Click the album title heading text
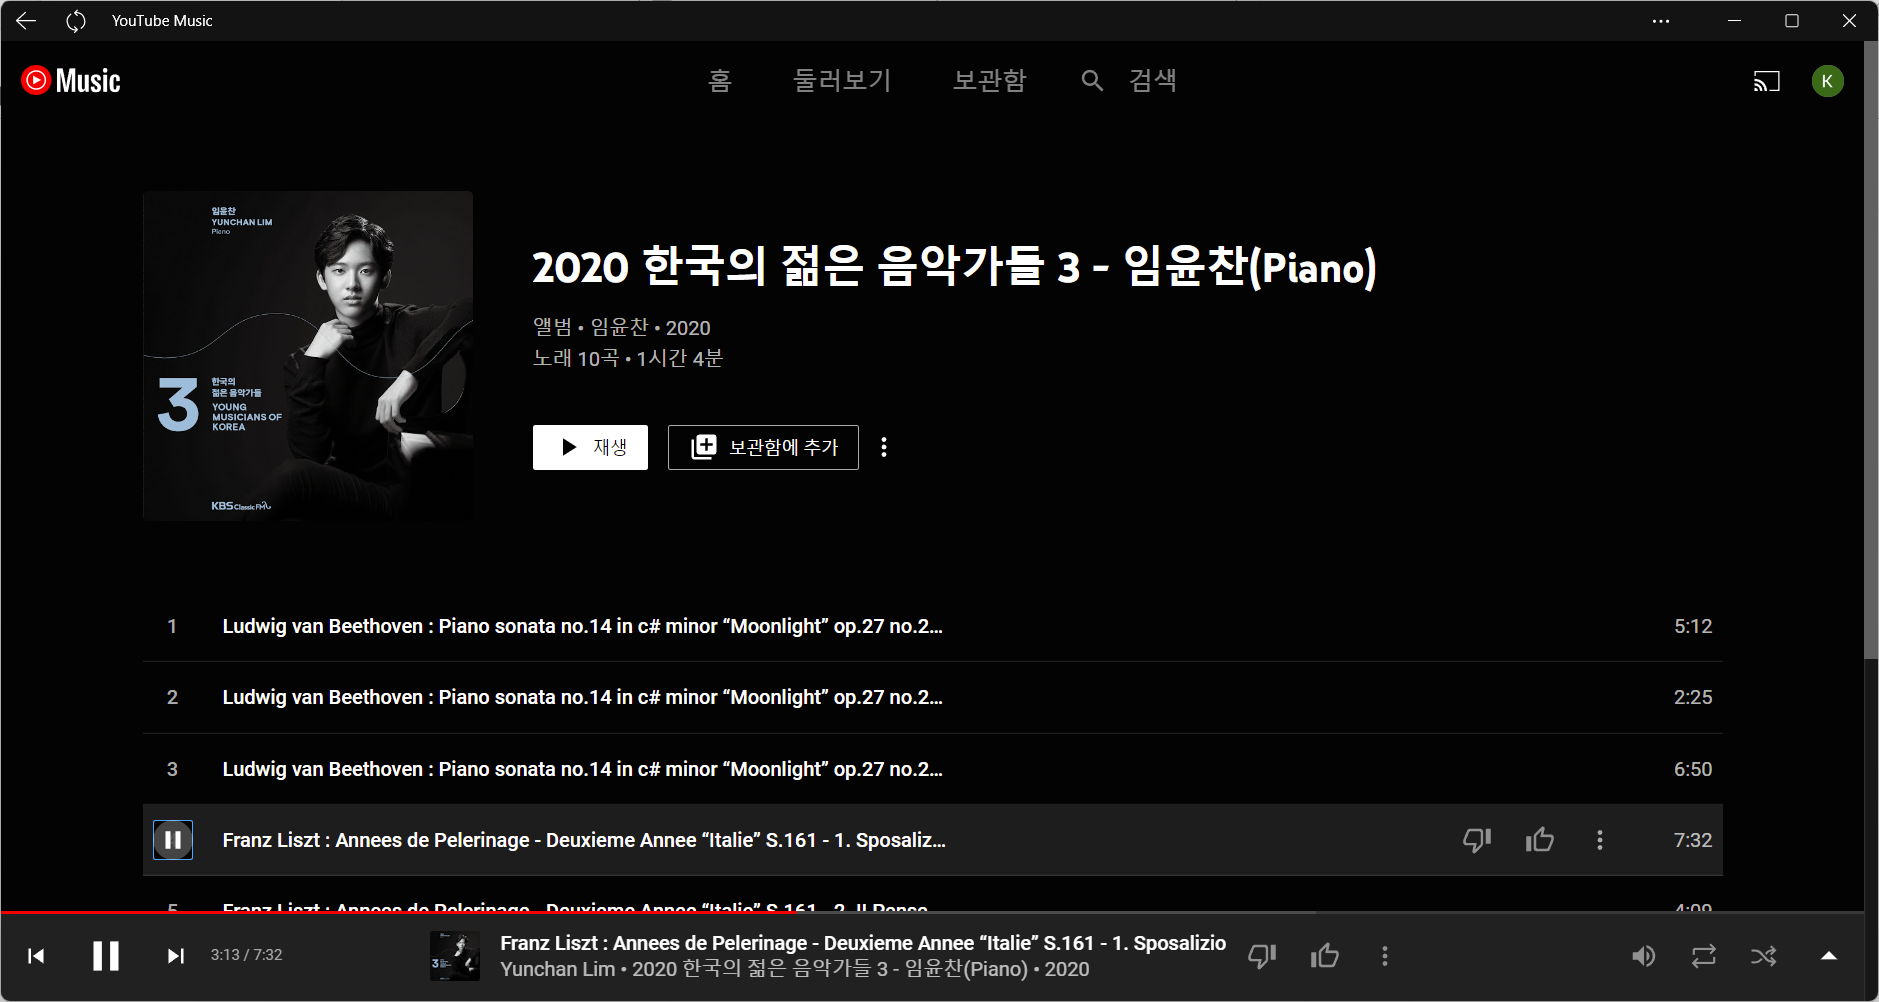Image resolution: width=1879 pixels, height=1002 pixels. click(x=954, y=266)
